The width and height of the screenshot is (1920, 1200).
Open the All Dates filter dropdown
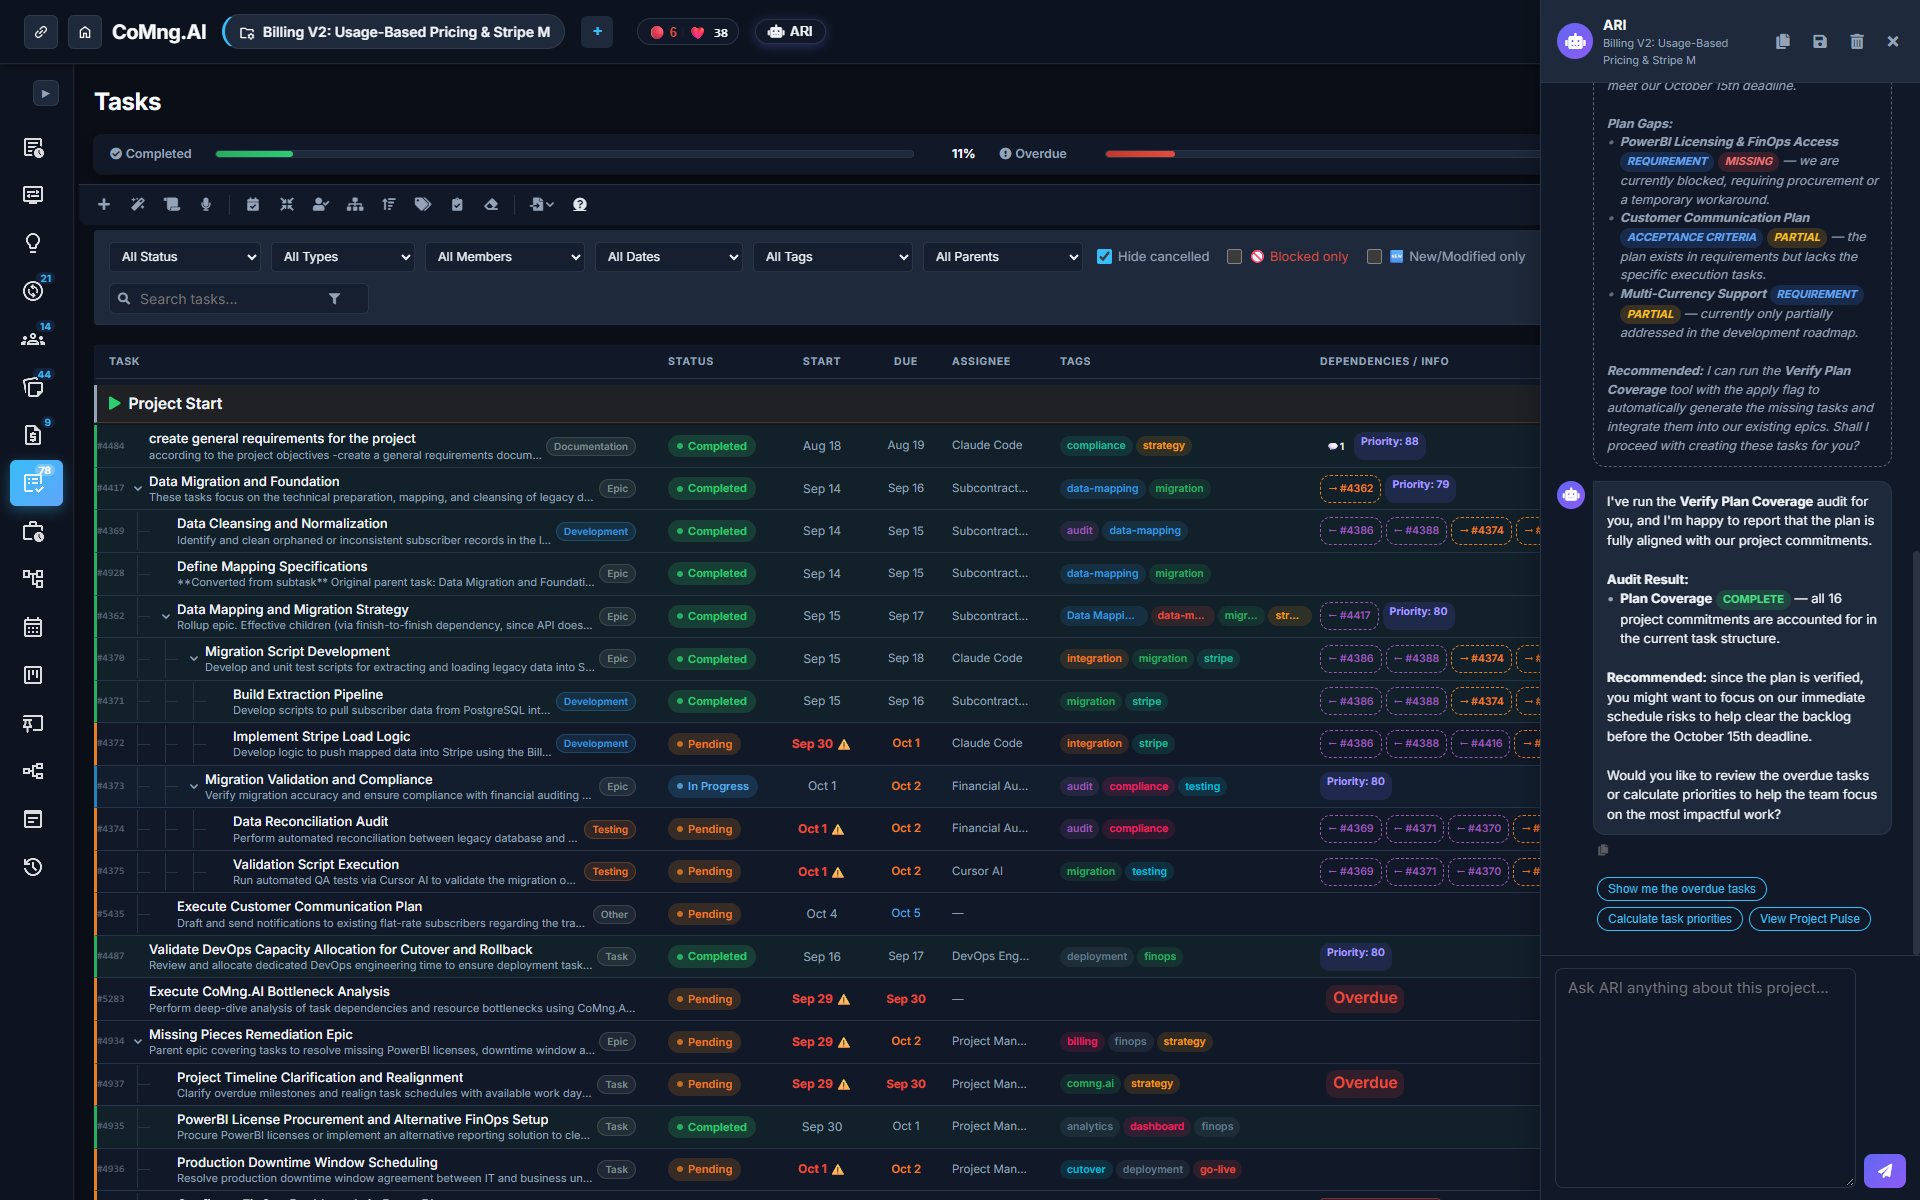[x=669, y=257]
